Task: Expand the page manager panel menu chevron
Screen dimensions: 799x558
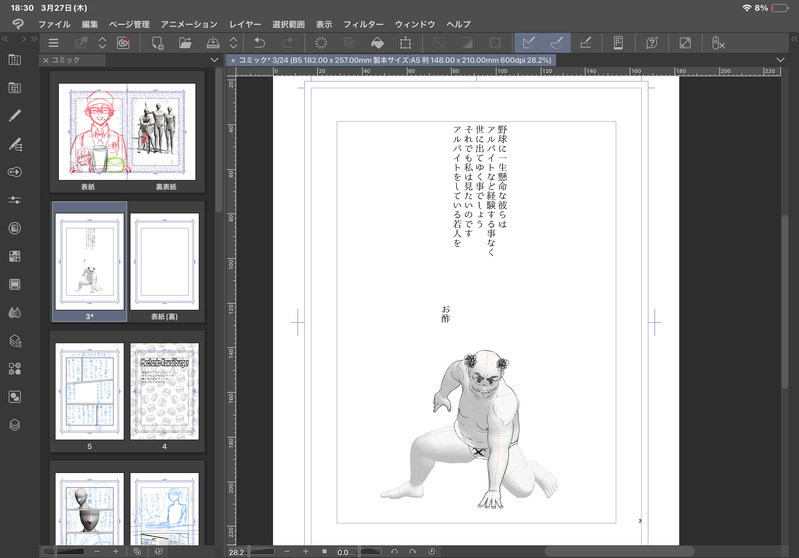Action: [x=215, y=61]
